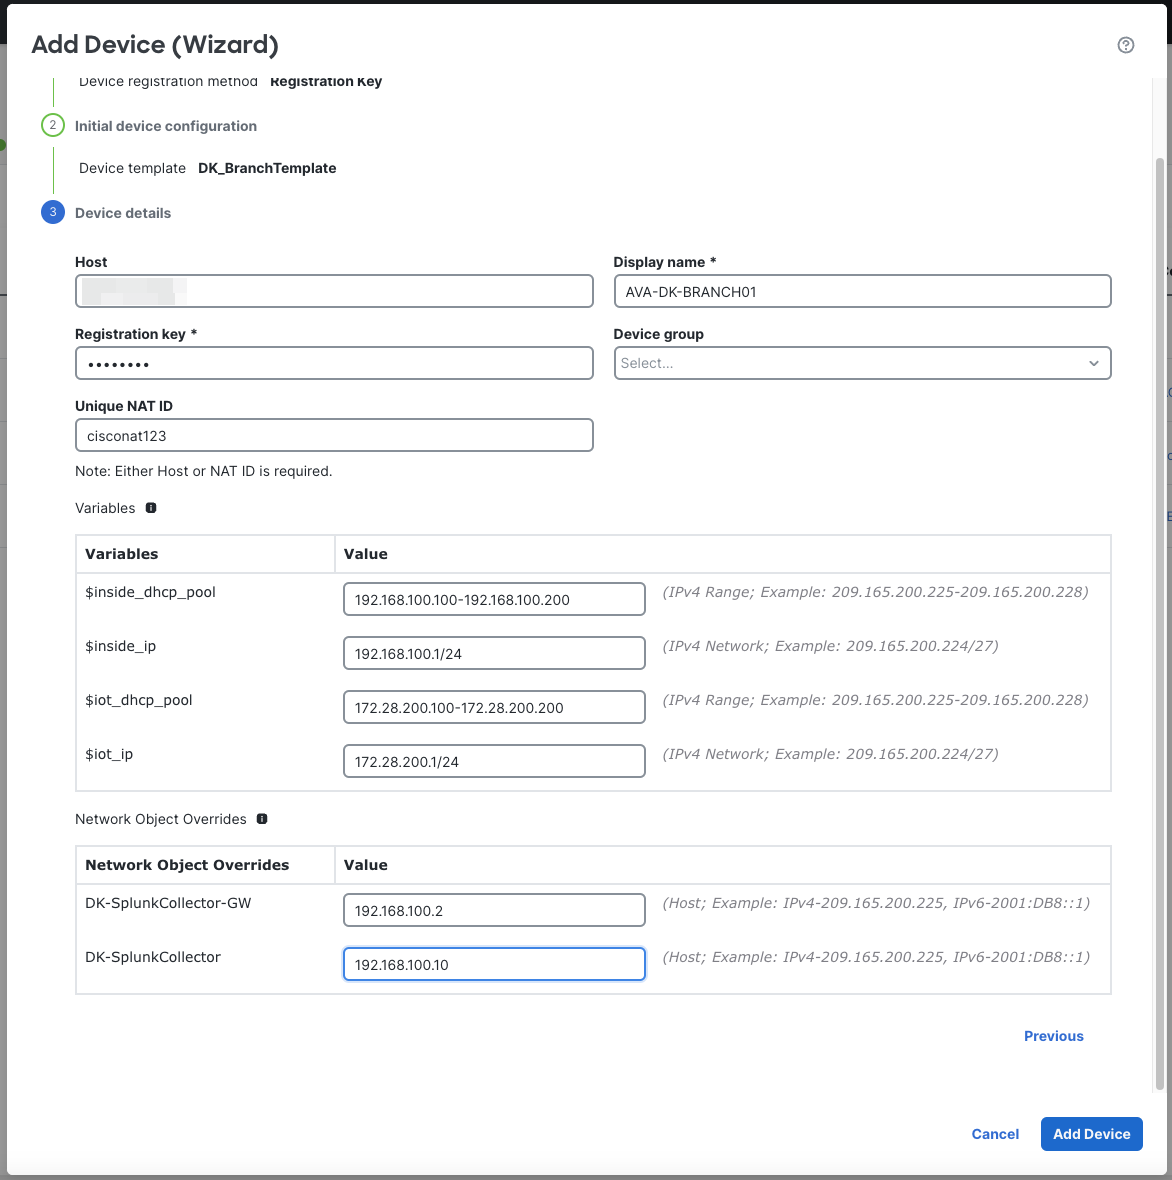Click the DK-SplunkCollector-GW value field
Screen dimensions: 1172x1180
point(494,910)
